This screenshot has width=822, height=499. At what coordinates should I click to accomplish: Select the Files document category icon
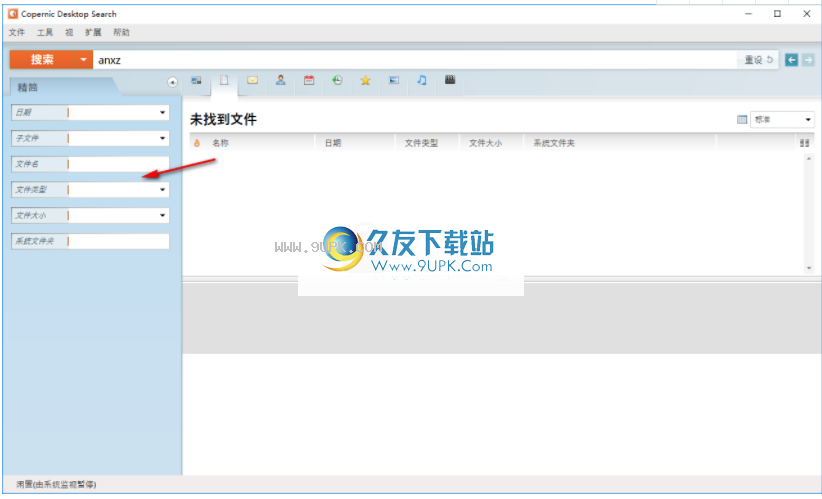(x=224, y=81)
